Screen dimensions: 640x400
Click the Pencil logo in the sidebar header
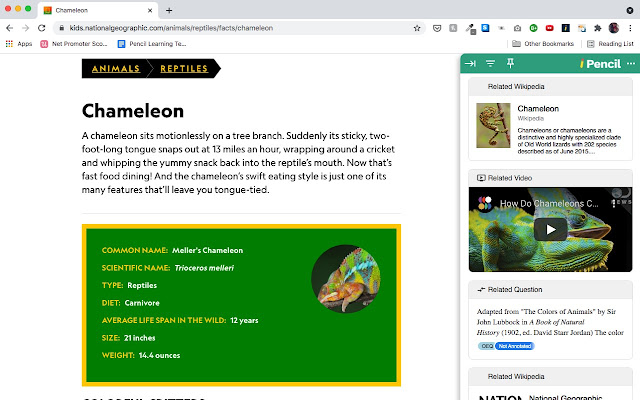pos(600,64)
